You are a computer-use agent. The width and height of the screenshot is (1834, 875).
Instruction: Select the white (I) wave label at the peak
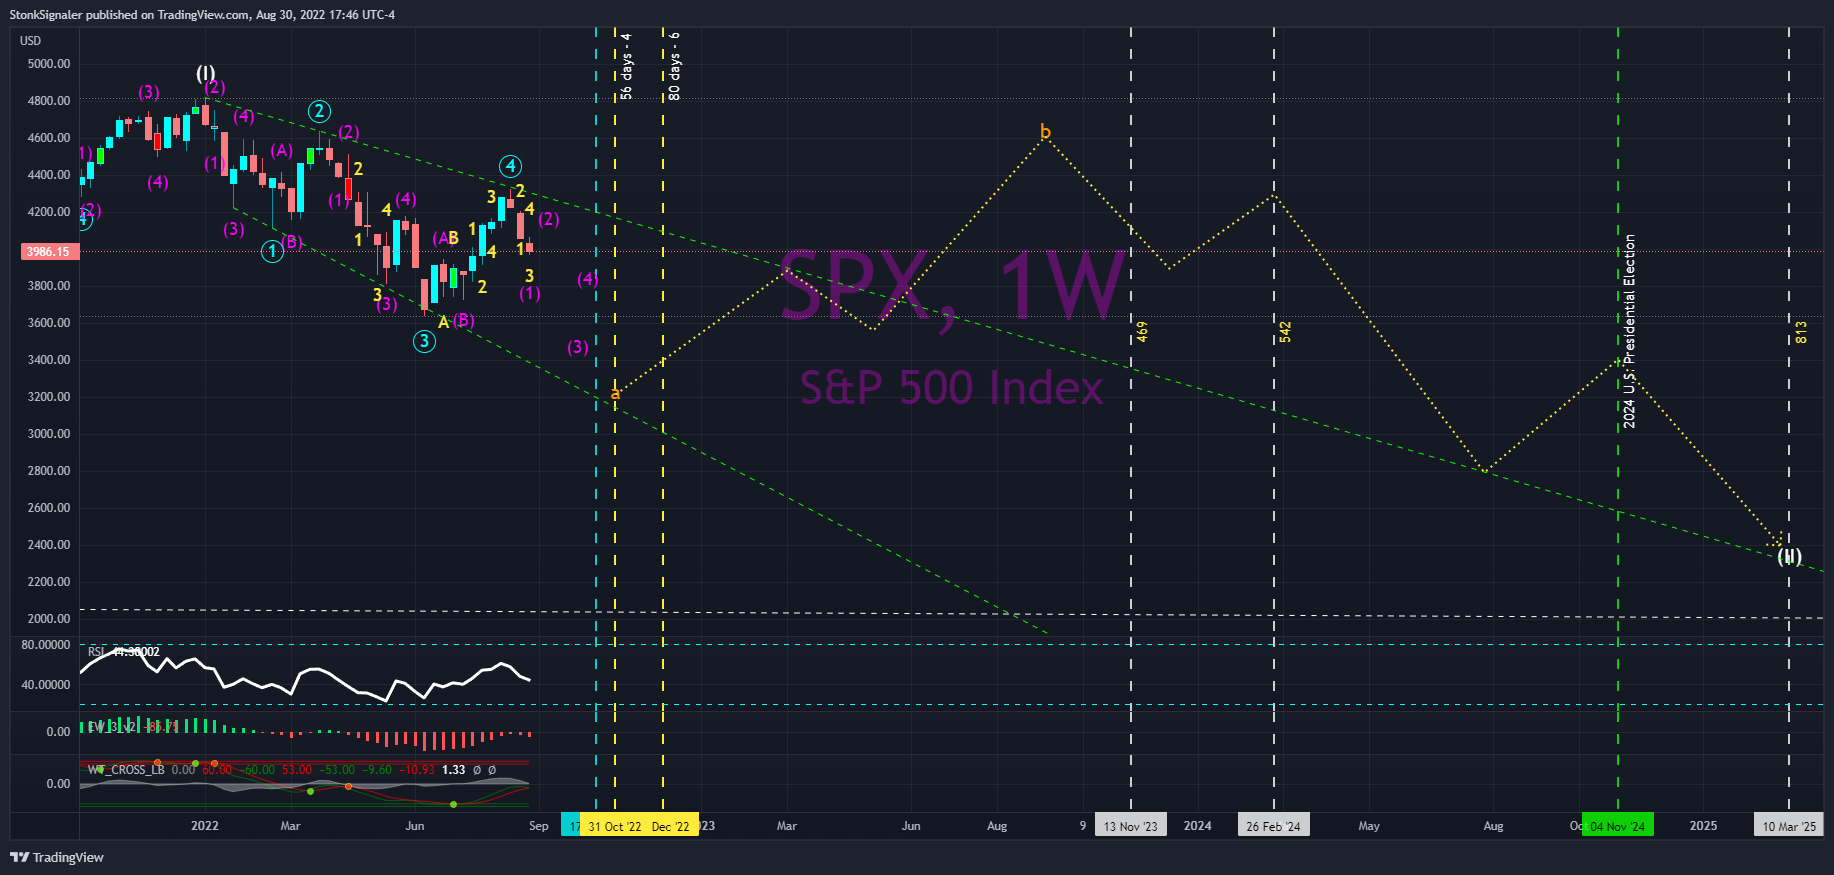(x=205, y=73)
